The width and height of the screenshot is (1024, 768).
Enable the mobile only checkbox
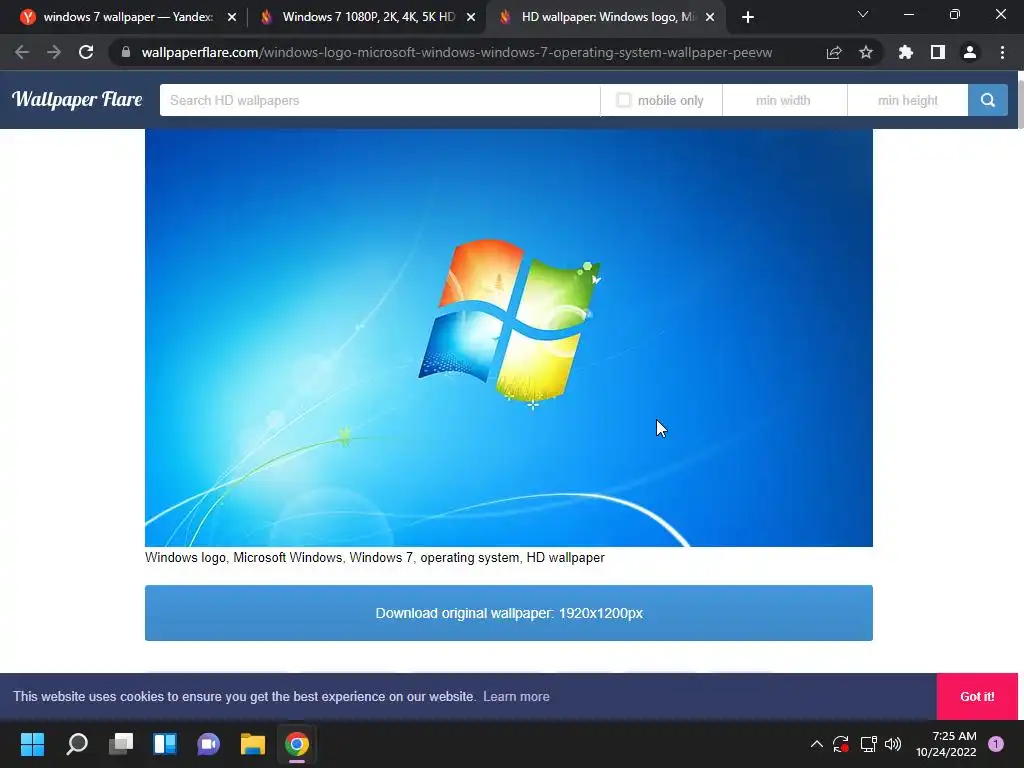(x=624, y=100)
